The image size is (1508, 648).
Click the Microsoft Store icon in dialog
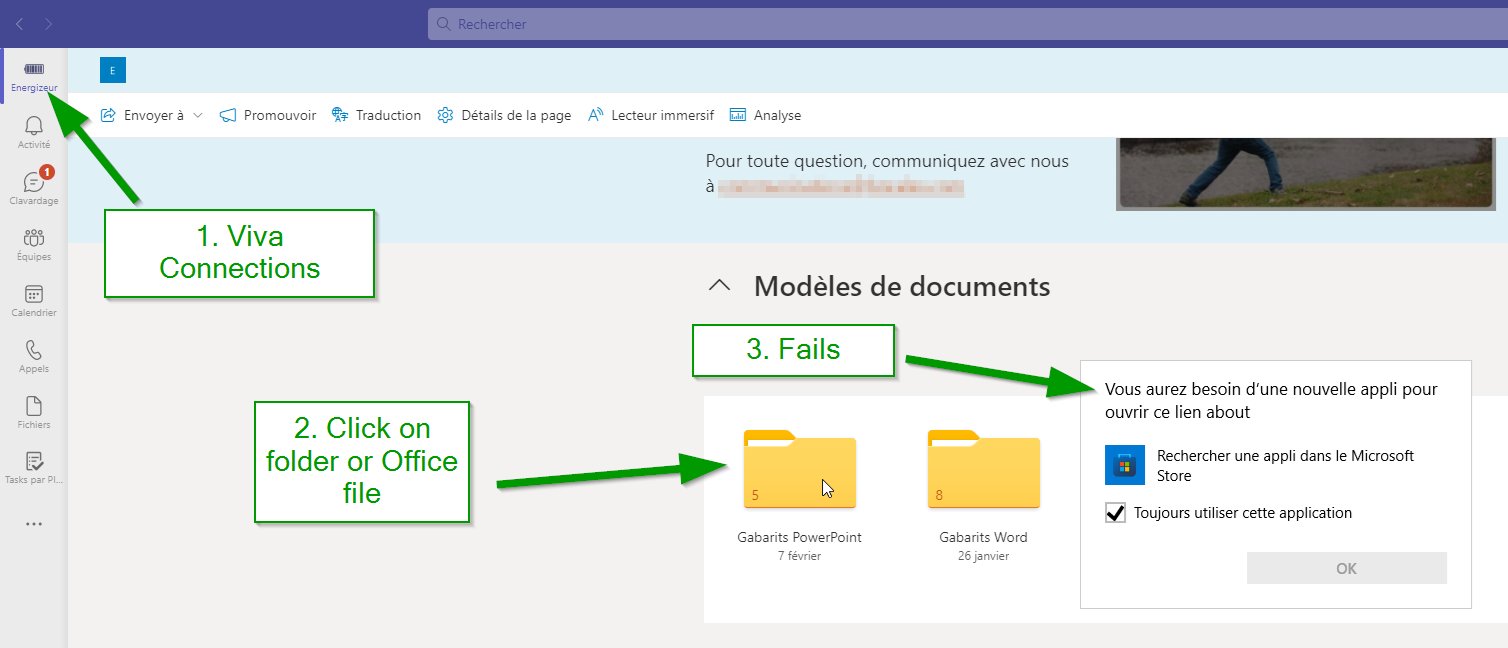(1125, 465)
